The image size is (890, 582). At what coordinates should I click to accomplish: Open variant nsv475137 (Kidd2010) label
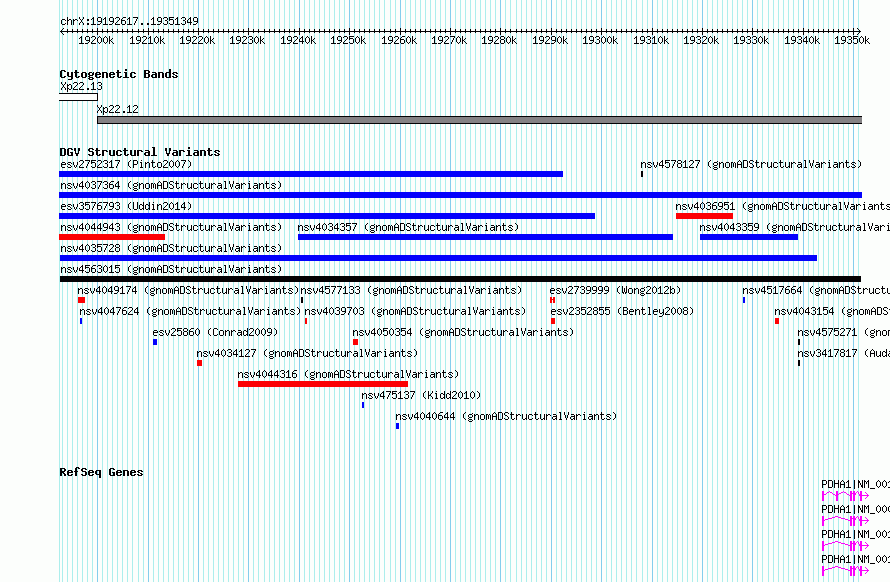(421, 395)
